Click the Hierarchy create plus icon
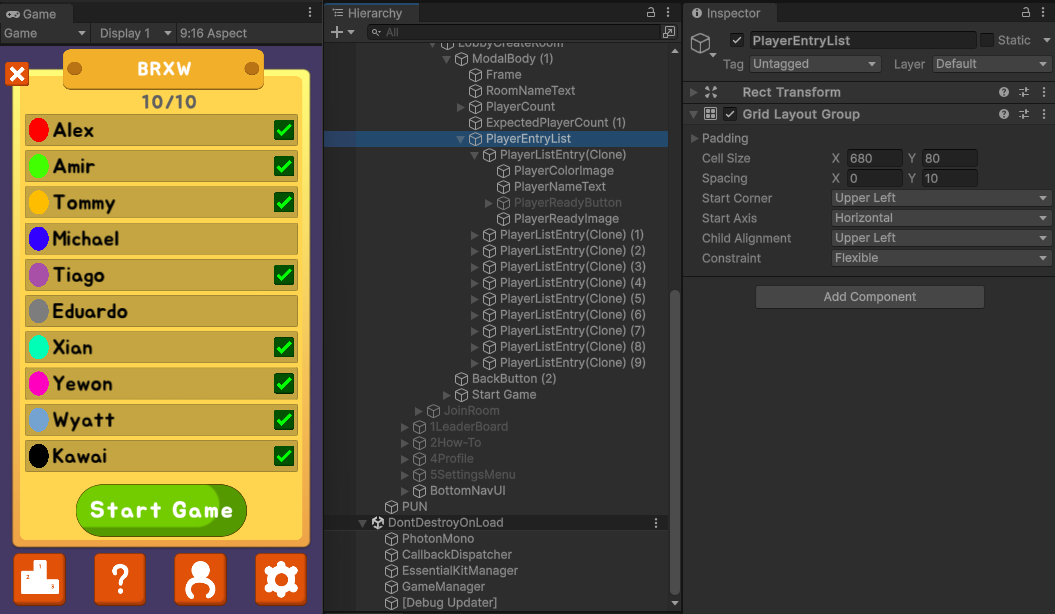 click(x=337, y=32)
